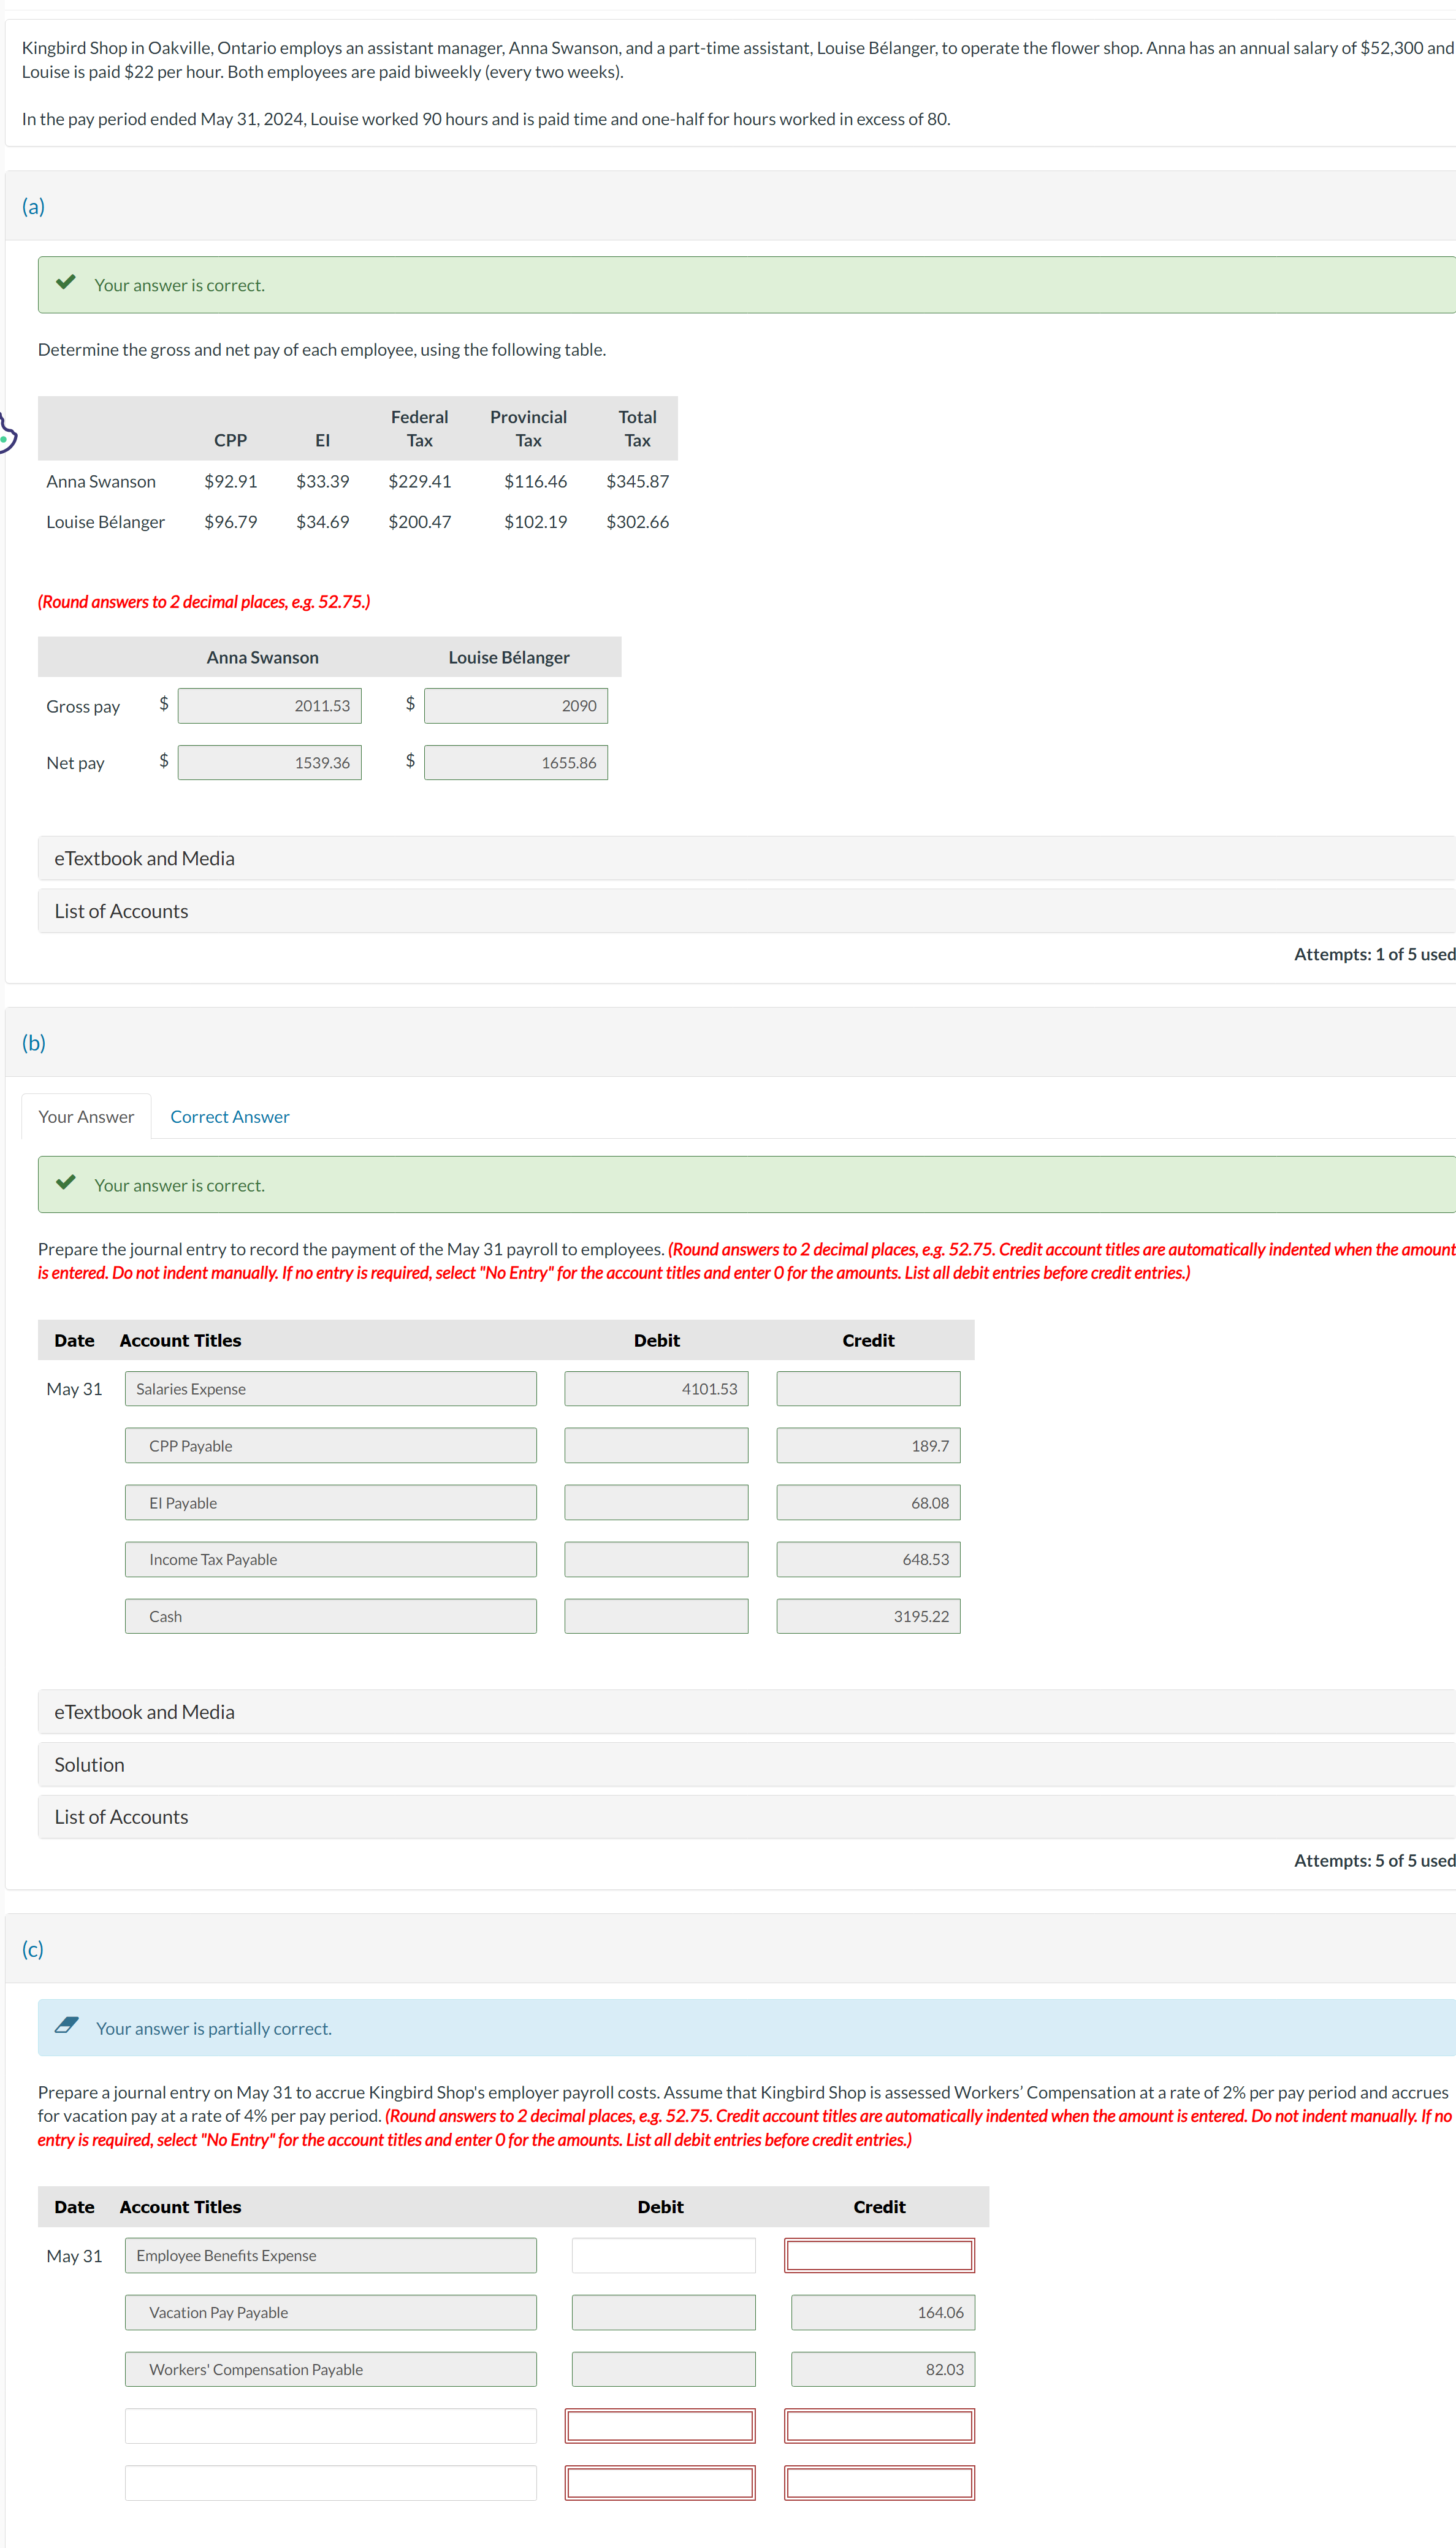Expand List of Accounts in part (a)

coord(121,911)
